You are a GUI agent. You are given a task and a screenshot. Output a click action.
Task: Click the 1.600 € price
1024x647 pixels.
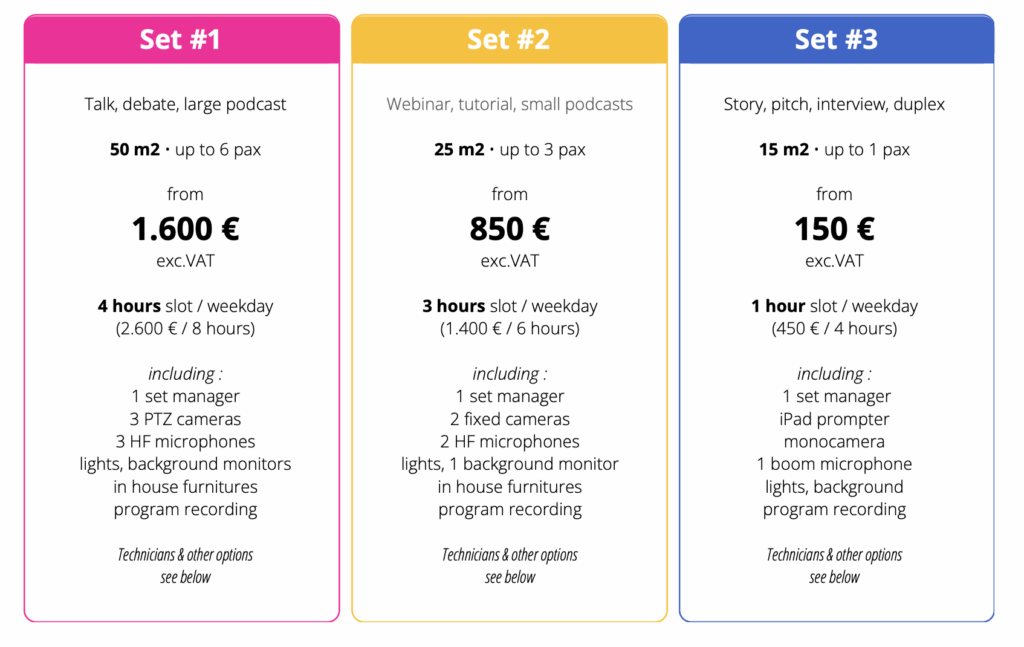pyautogui.click(x=185, y=229)
